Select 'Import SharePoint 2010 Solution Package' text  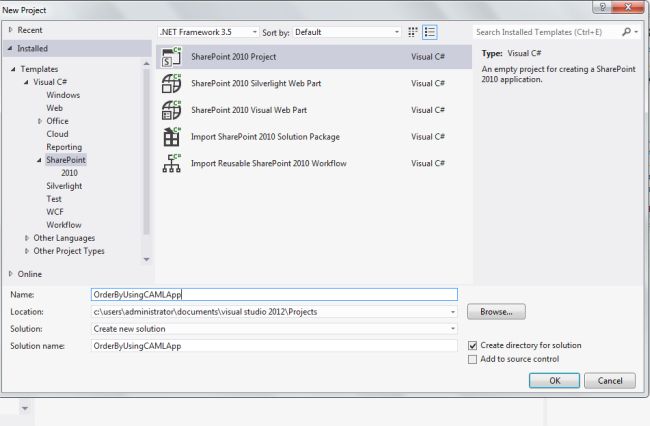265,137
